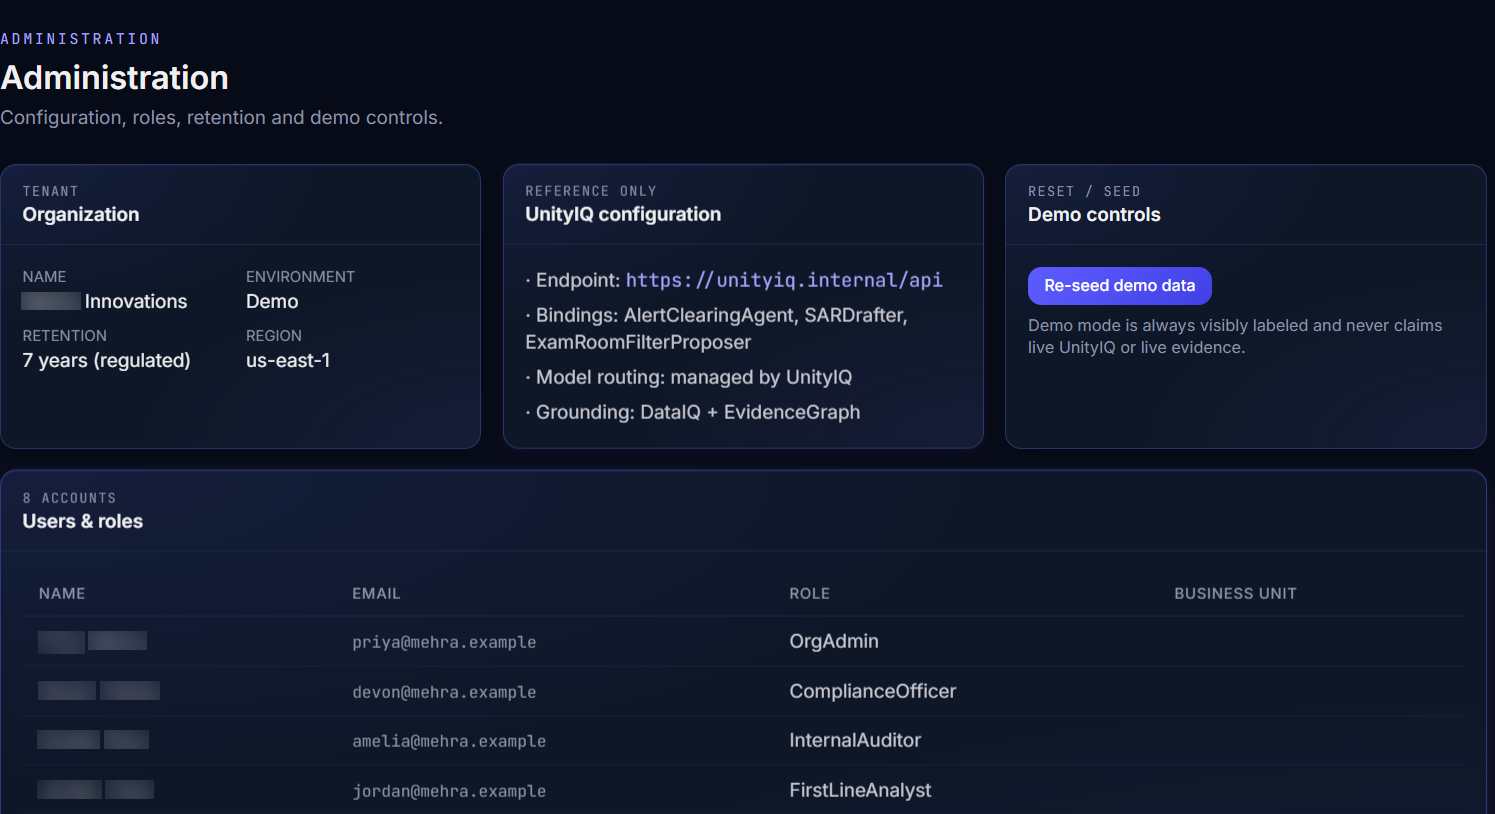Click the BUSINESS UNIT column header

click(x=1235, y=593)
